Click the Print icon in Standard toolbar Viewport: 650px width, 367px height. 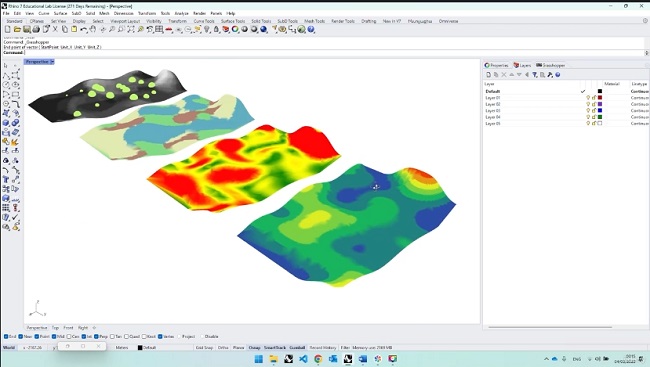pyautogui.click(x=36, y=29)
